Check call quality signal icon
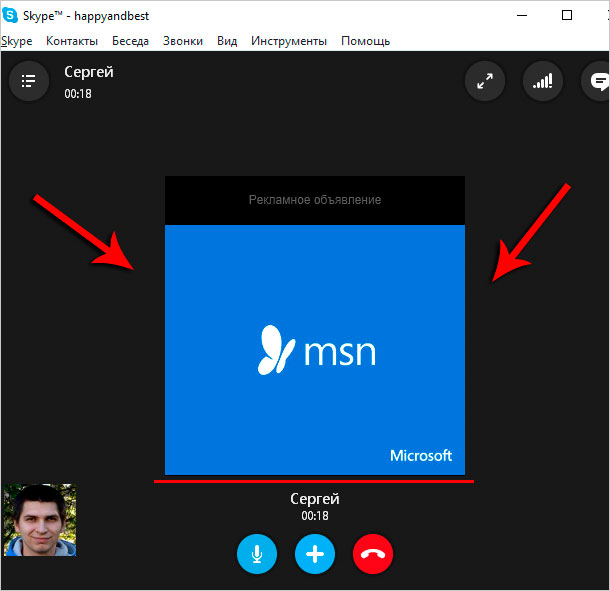Viewport: 610px width, 591px height. click(x=543, y=81)
